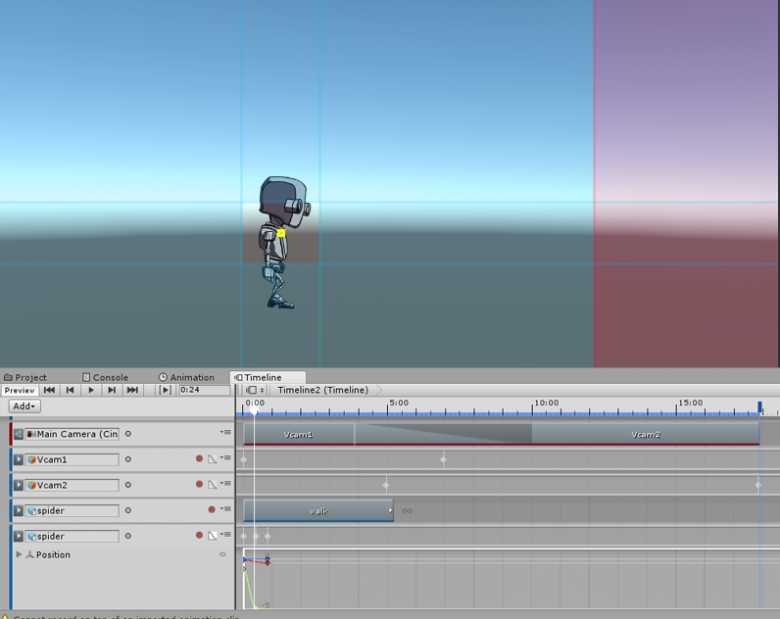Open the Main Camera track options menu
780x619 pixels.
[225, 433]
